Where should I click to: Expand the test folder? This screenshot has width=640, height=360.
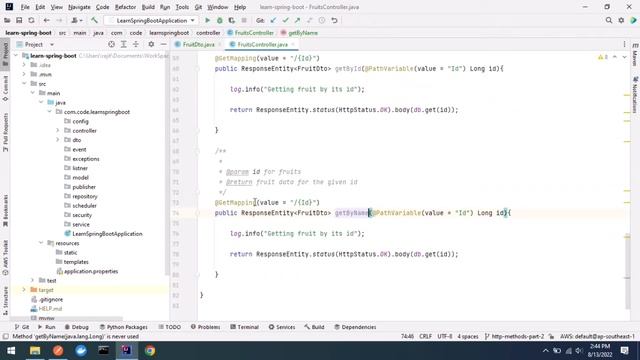tap(33, 280)
